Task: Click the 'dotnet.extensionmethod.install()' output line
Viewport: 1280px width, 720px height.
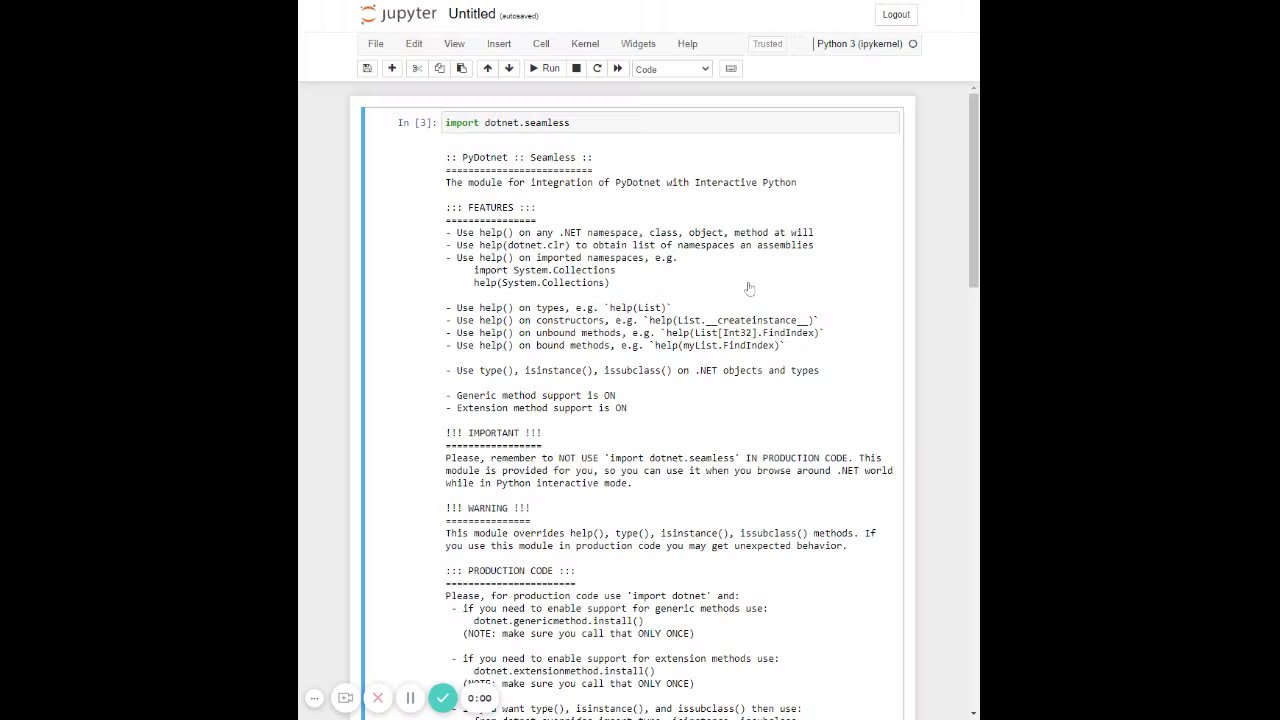Action: [564, 671]
